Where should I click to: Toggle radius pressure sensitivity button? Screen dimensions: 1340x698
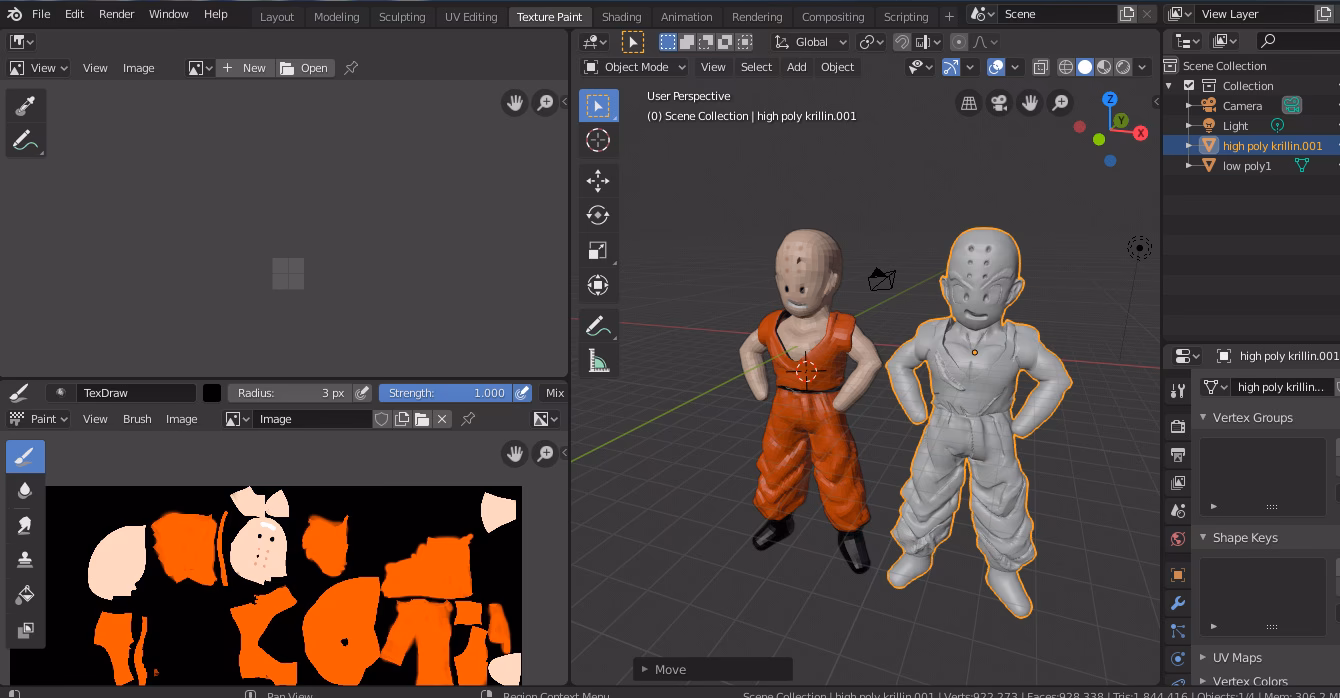tap(363, 393)
